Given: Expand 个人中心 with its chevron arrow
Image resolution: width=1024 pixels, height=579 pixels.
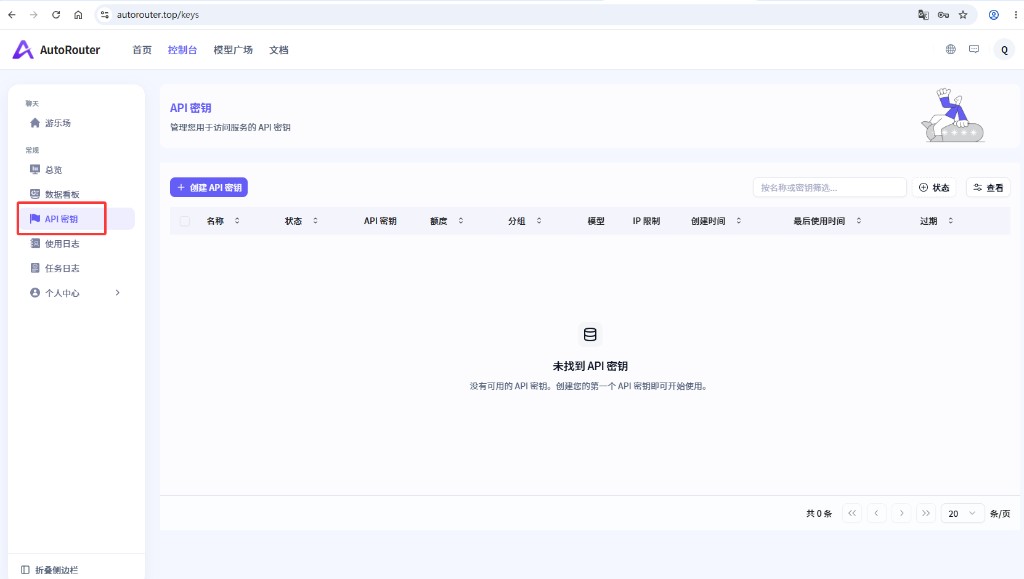Looking at the screenshot, I should 118,292.
